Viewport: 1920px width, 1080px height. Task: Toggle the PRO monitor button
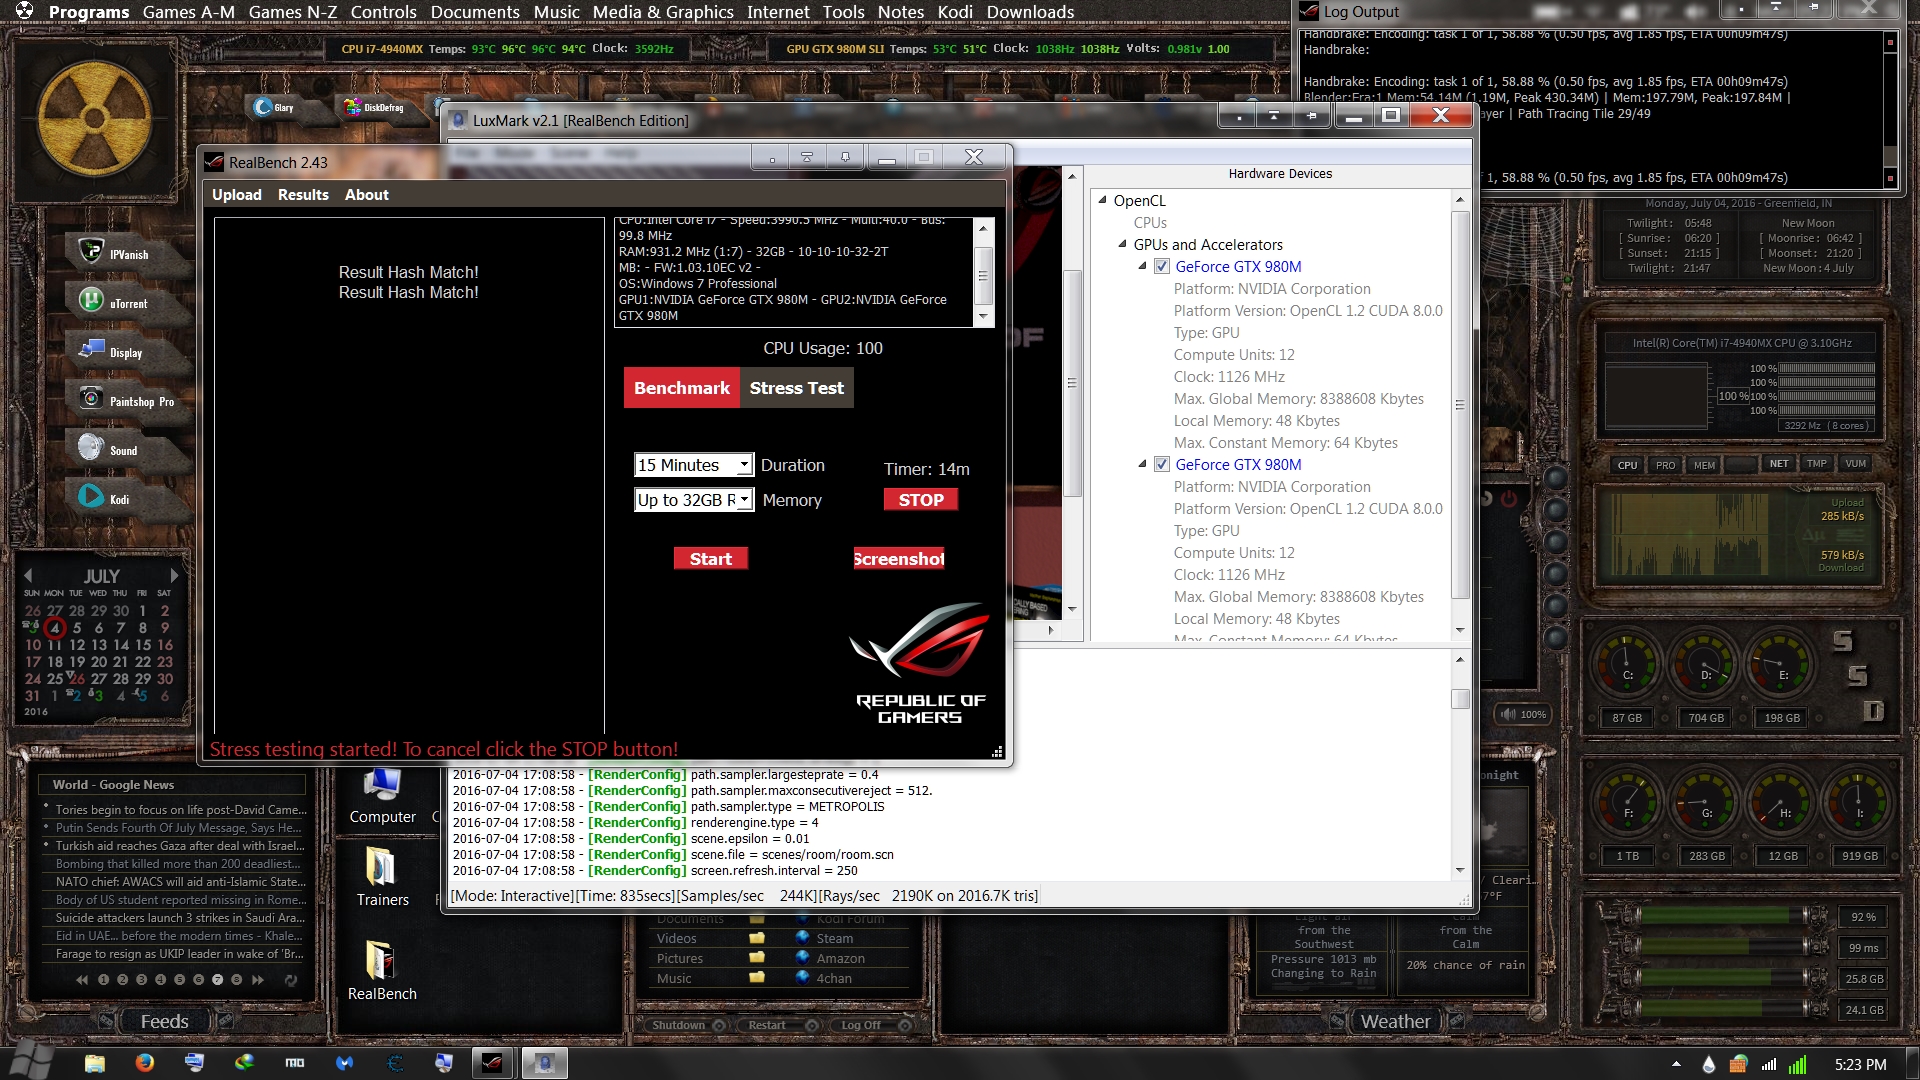pyautogui.click(x=1665, y=465)
